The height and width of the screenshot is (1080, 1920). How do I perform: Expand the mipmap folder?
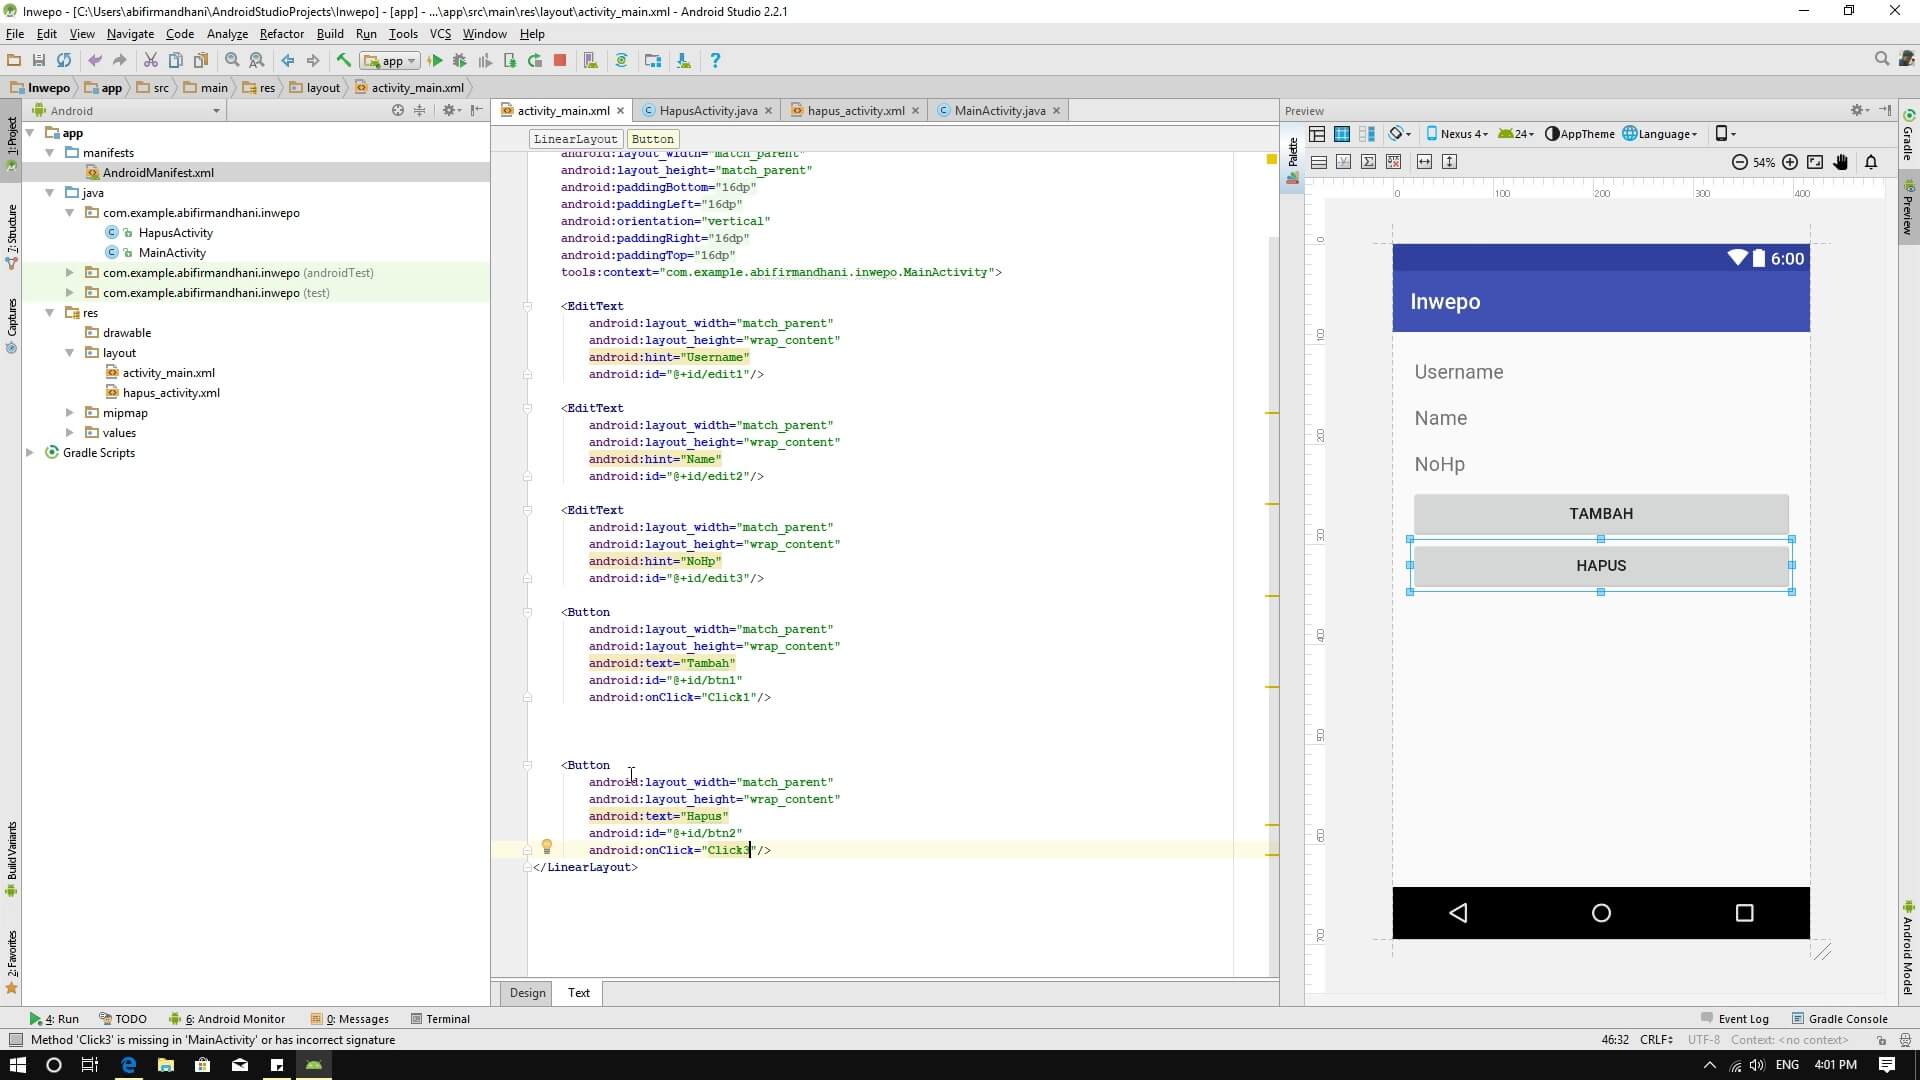[x=70, y=413]
